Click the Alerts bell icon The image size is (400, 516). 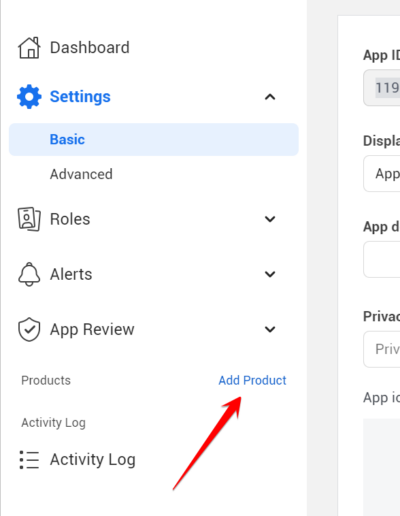coord(29,274)
